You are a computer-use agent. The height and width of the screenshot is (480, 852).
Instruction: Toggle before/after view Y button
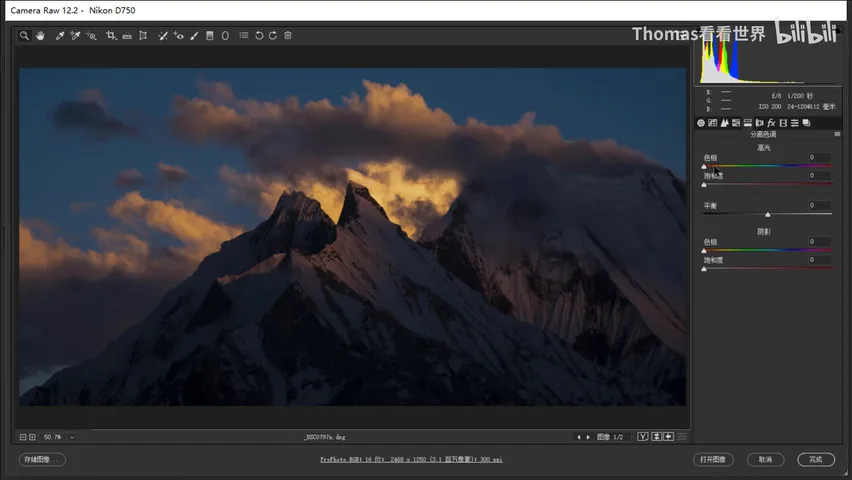tap(643, 437)
